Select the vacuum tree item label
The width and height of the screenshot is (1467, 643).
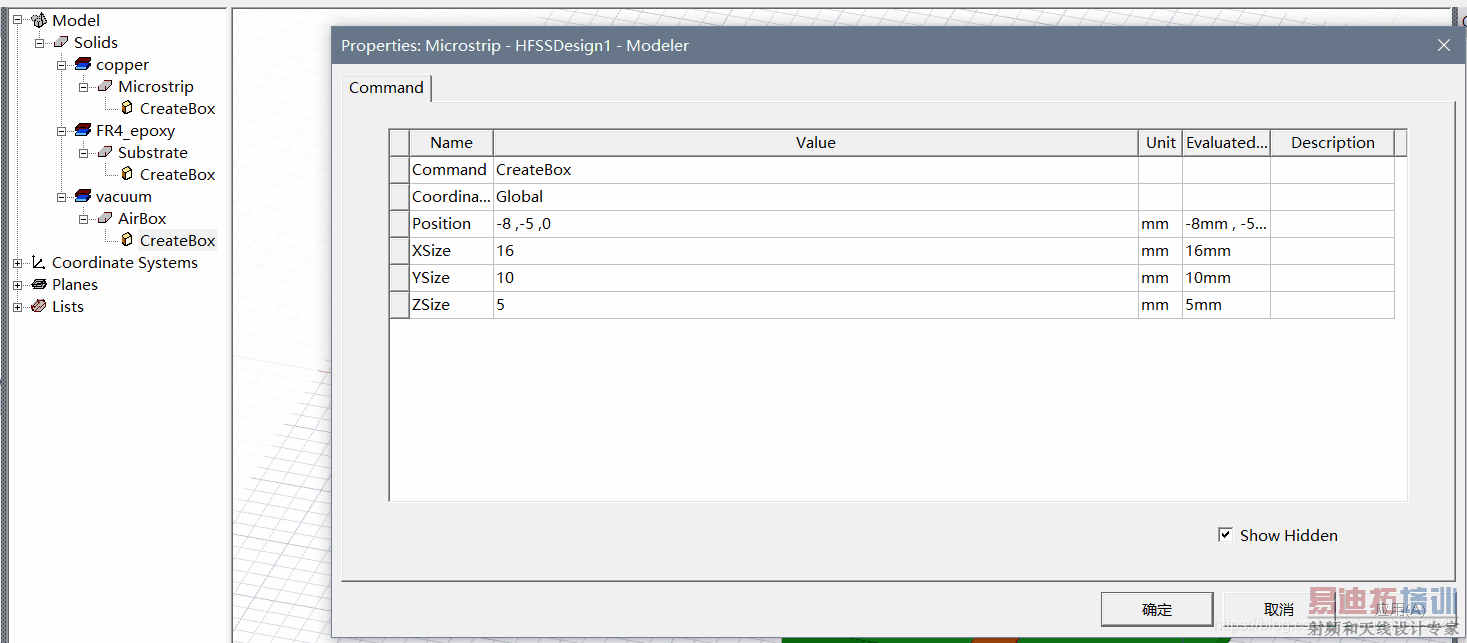(124, 196)
